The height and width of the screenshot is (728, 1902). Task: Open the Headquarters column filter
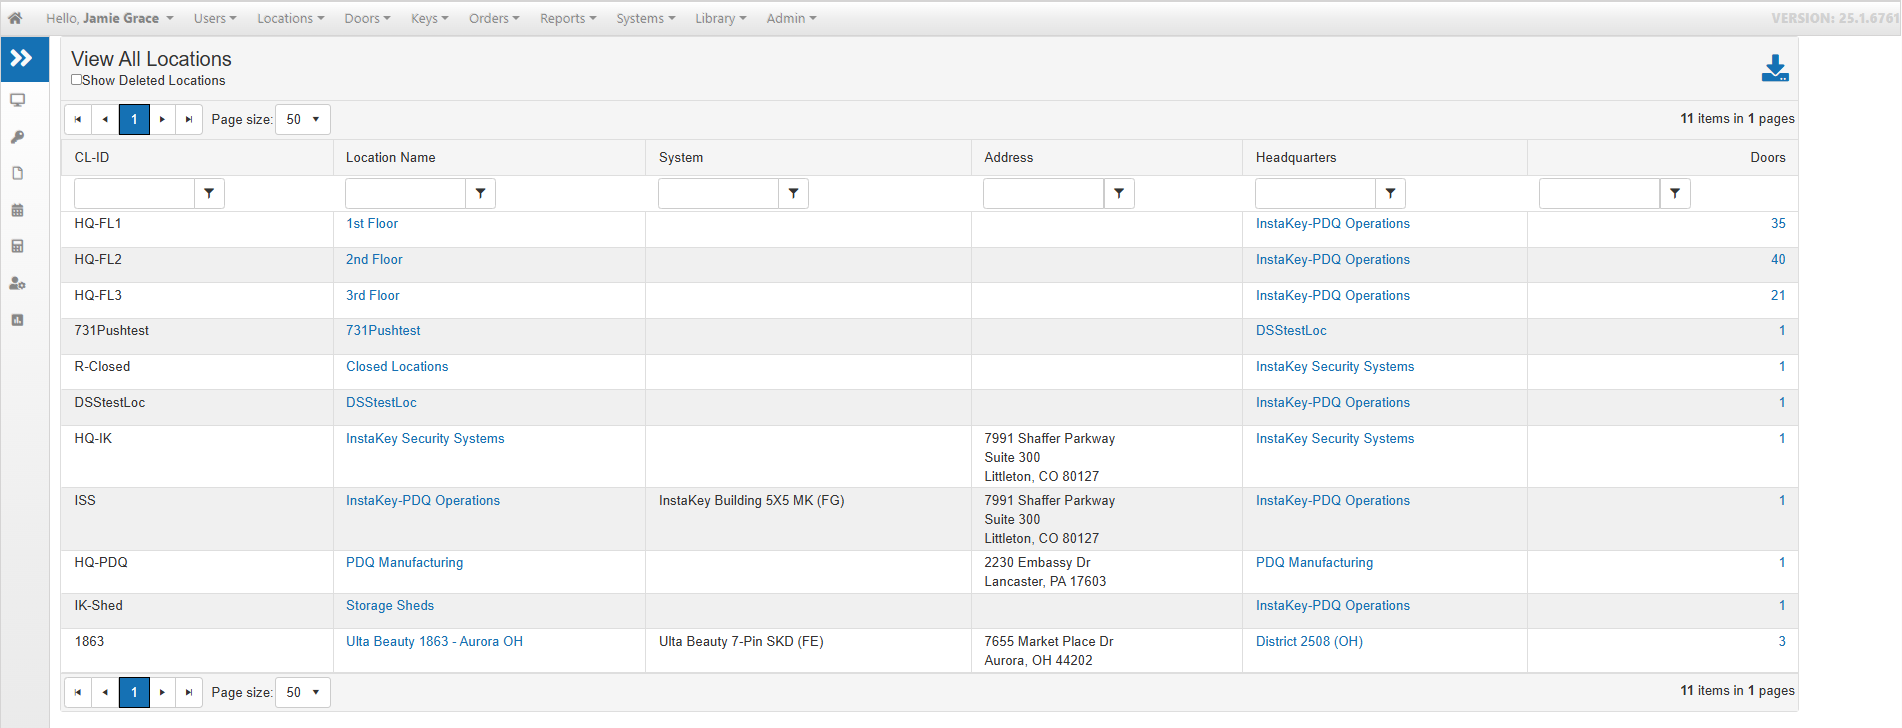[x=1390, y=193]
